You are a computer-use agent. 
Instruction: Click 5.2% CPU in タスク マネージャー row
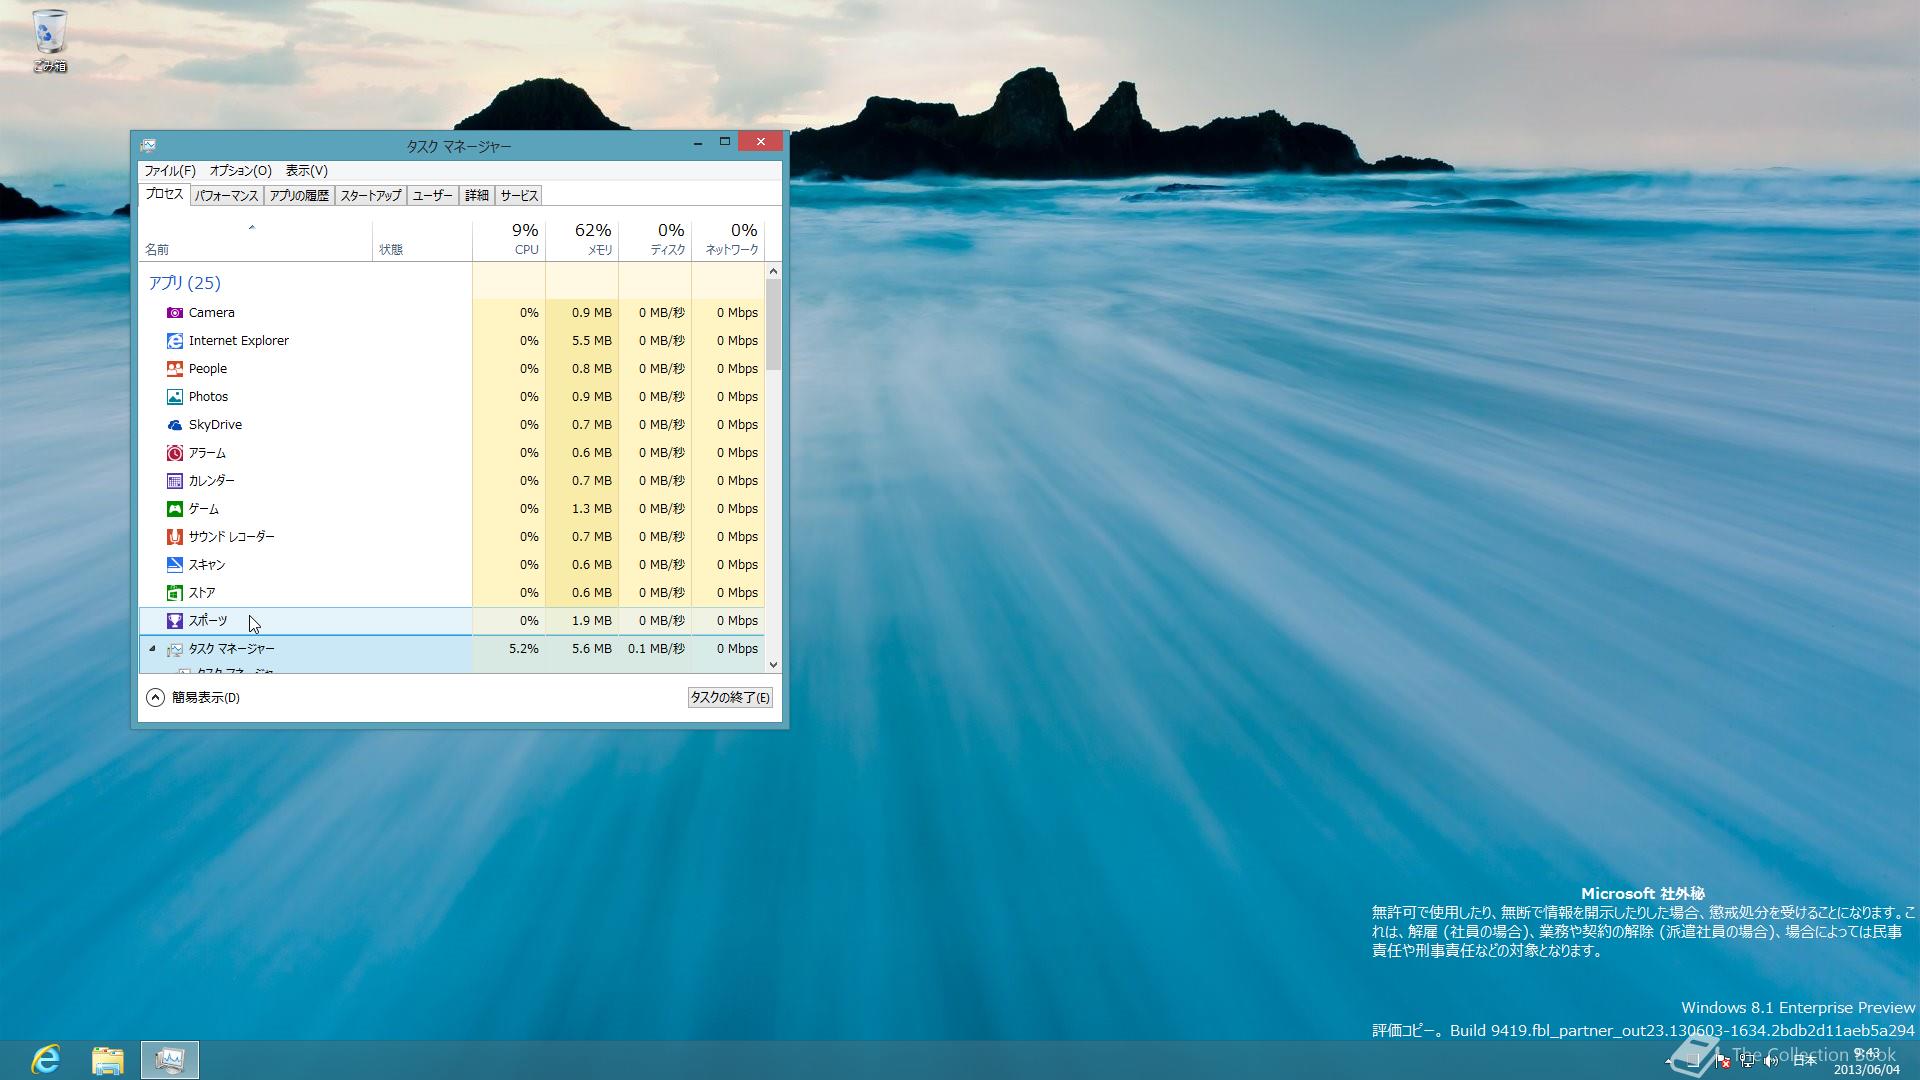click(x=524, y=649)
